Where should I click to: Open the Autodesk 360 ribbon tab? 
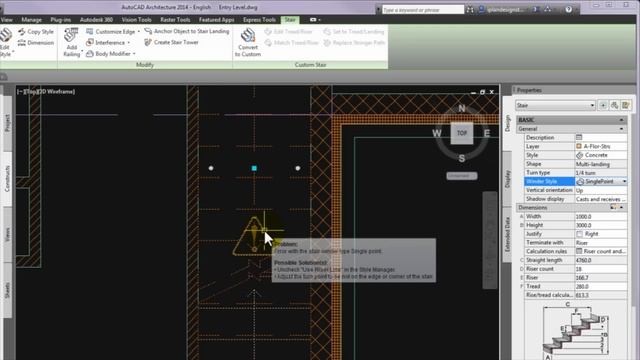(96, 20)
